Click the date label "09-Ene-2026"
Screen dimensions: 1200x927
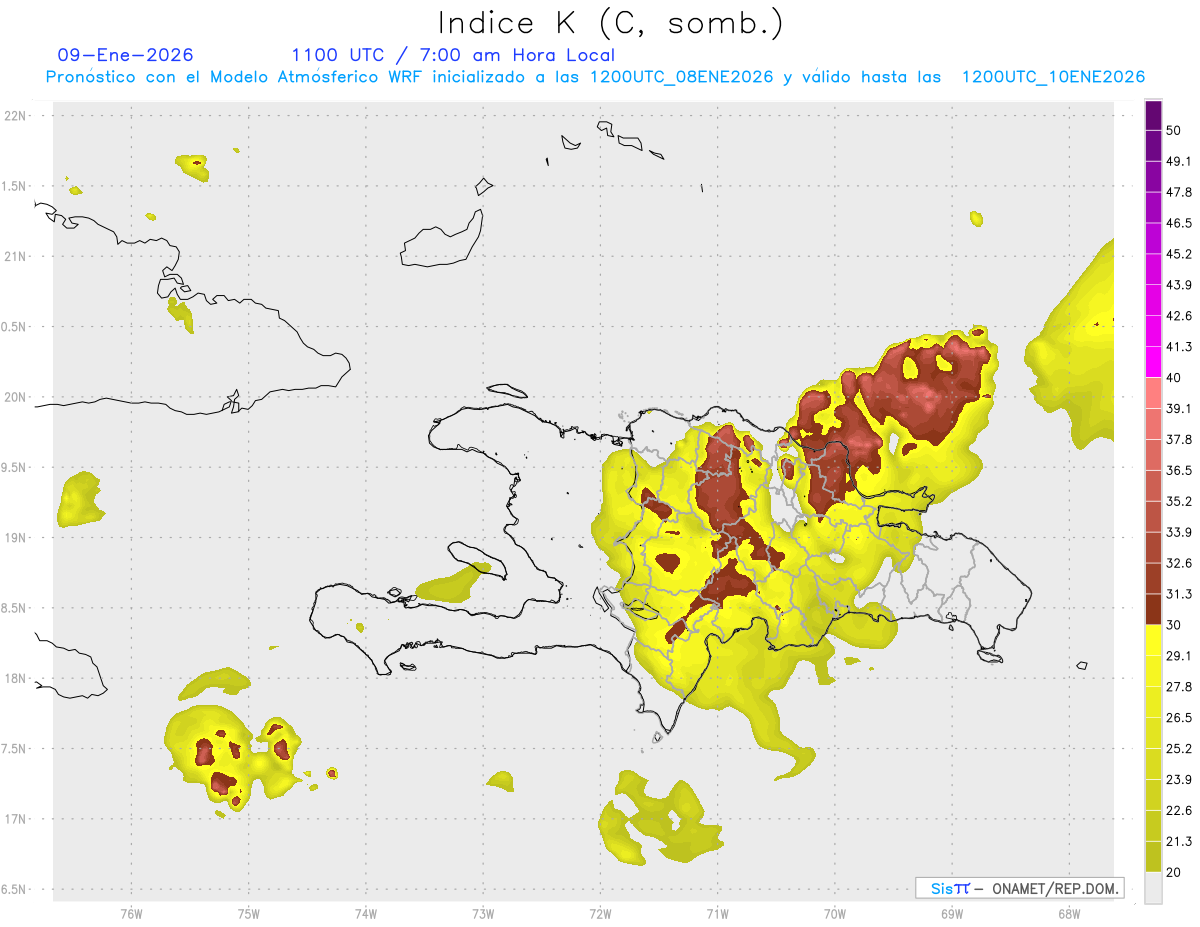(126, 55)
